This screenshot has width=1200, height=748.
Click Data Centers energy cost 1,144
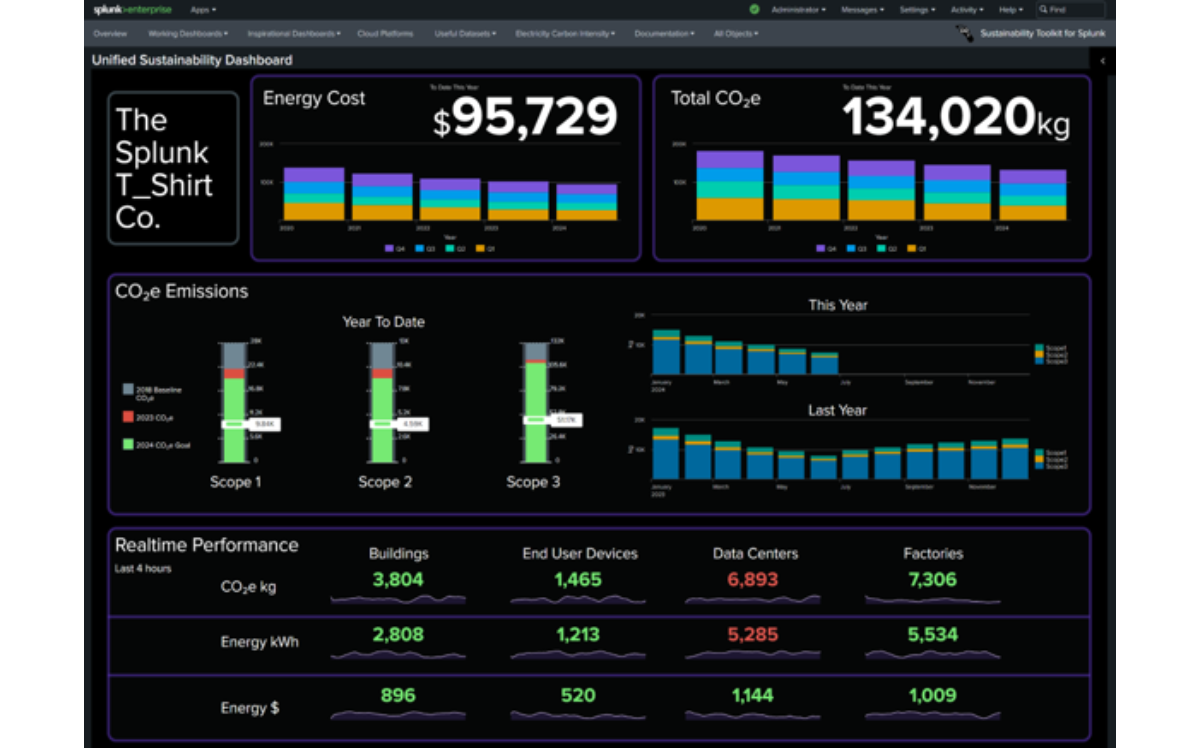click(752, 695)
